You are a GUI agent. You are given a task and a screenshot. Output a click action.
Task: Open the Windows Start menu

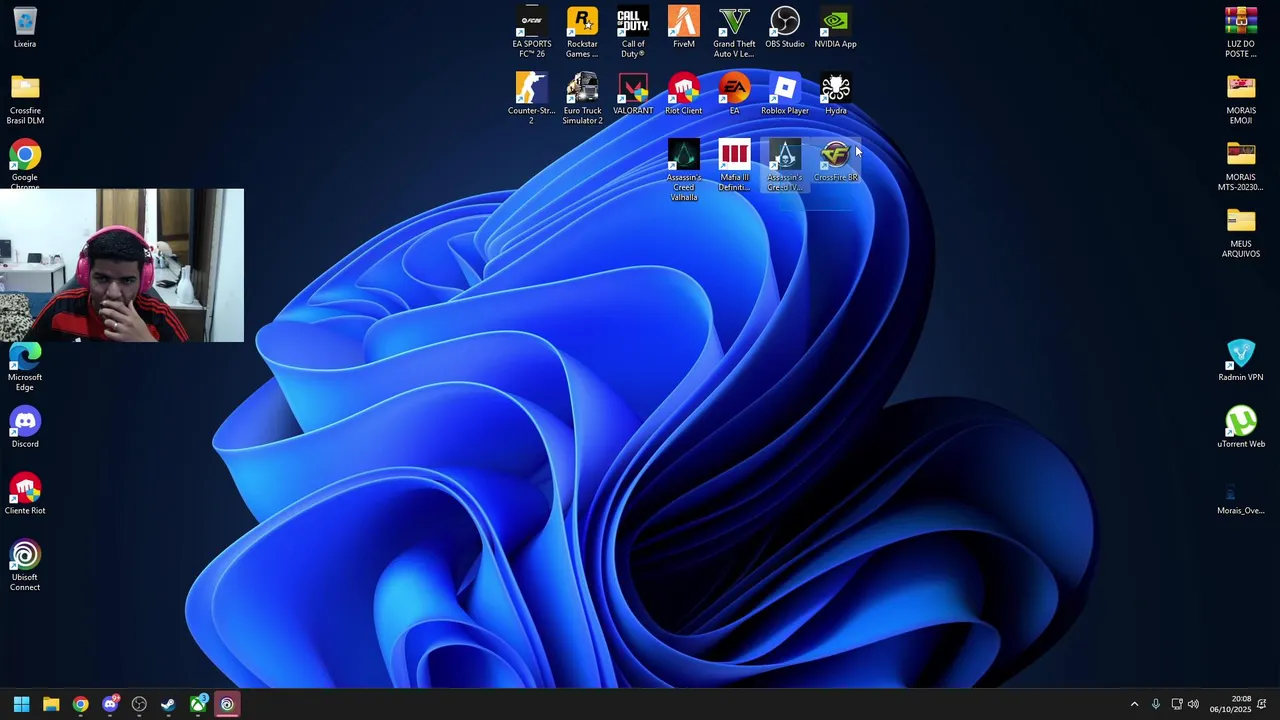coord(21,704)
